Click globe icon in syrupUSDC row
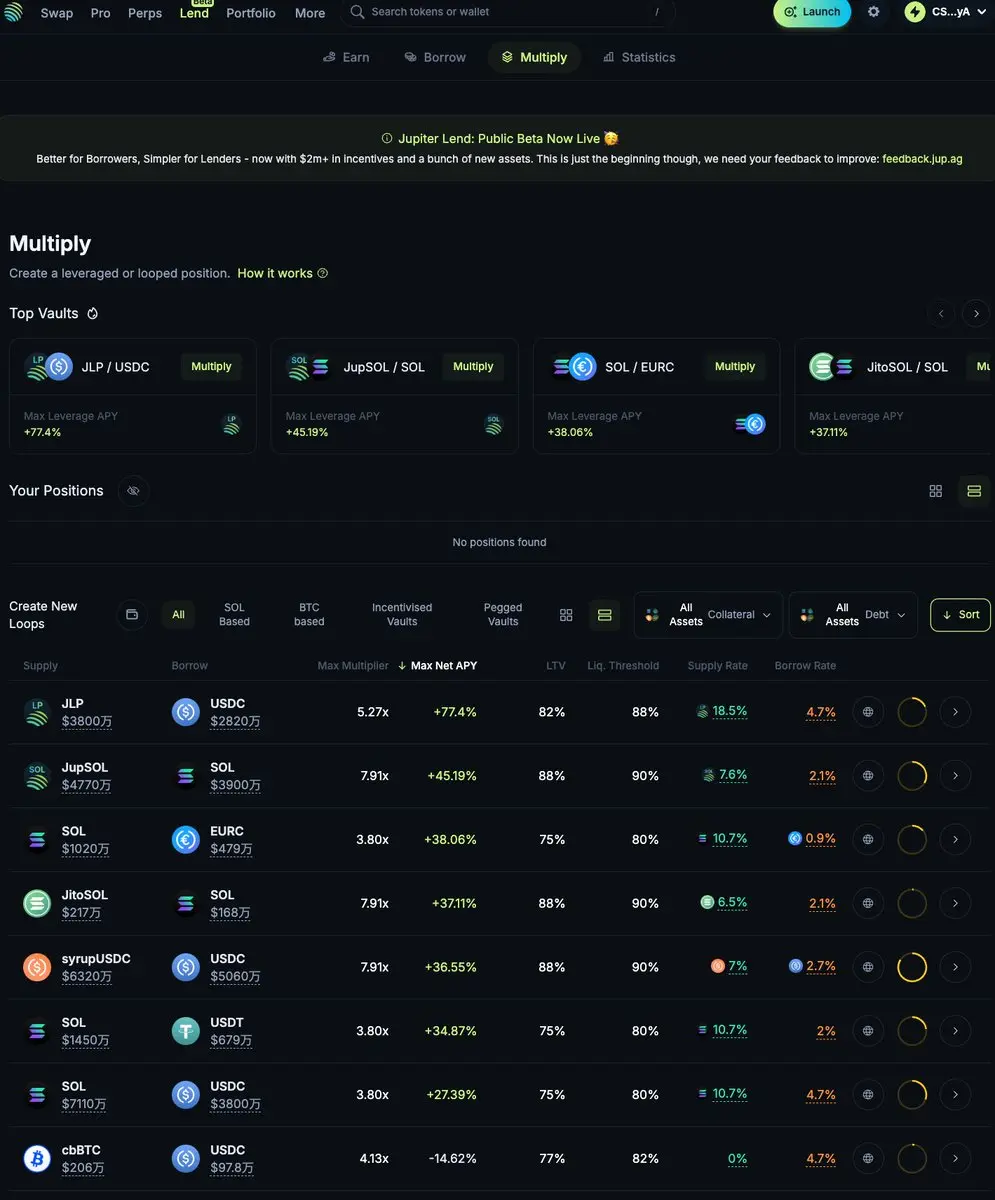 [868, 967]
